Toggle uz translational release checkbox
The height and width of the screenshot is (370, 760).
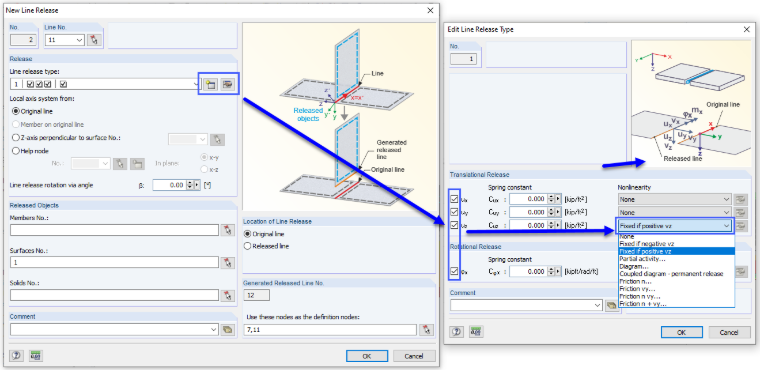[454, 225]
